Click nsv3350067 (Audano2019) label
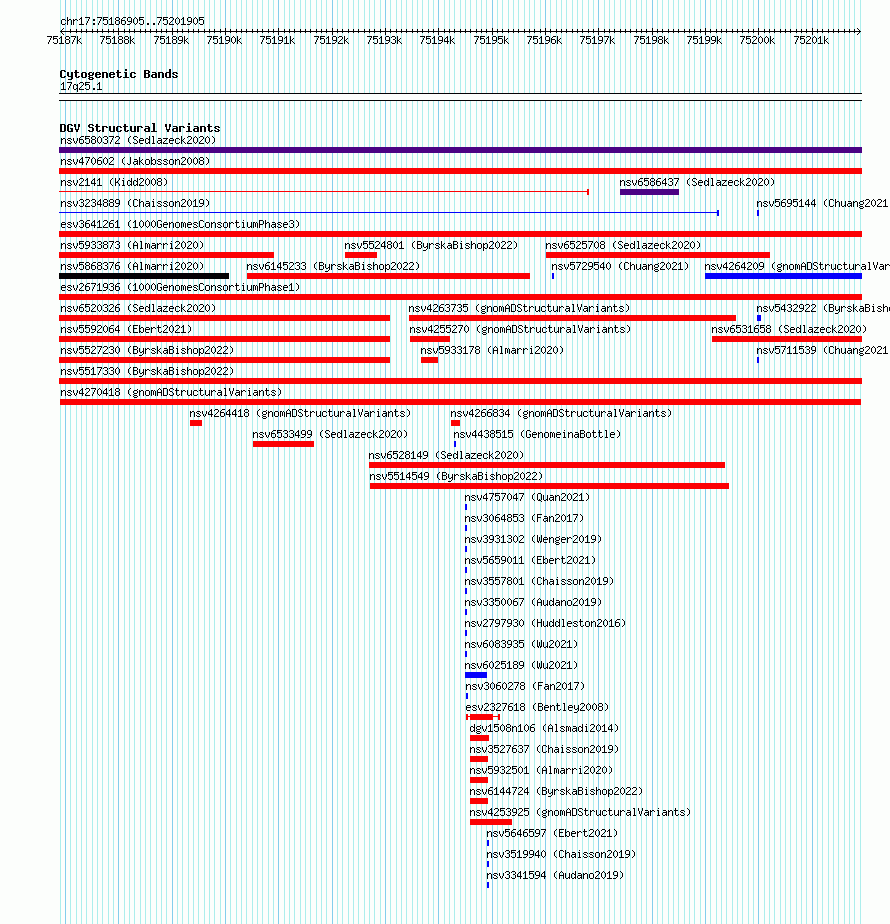The width and height of the screenshot is (890, 924). 533,603
